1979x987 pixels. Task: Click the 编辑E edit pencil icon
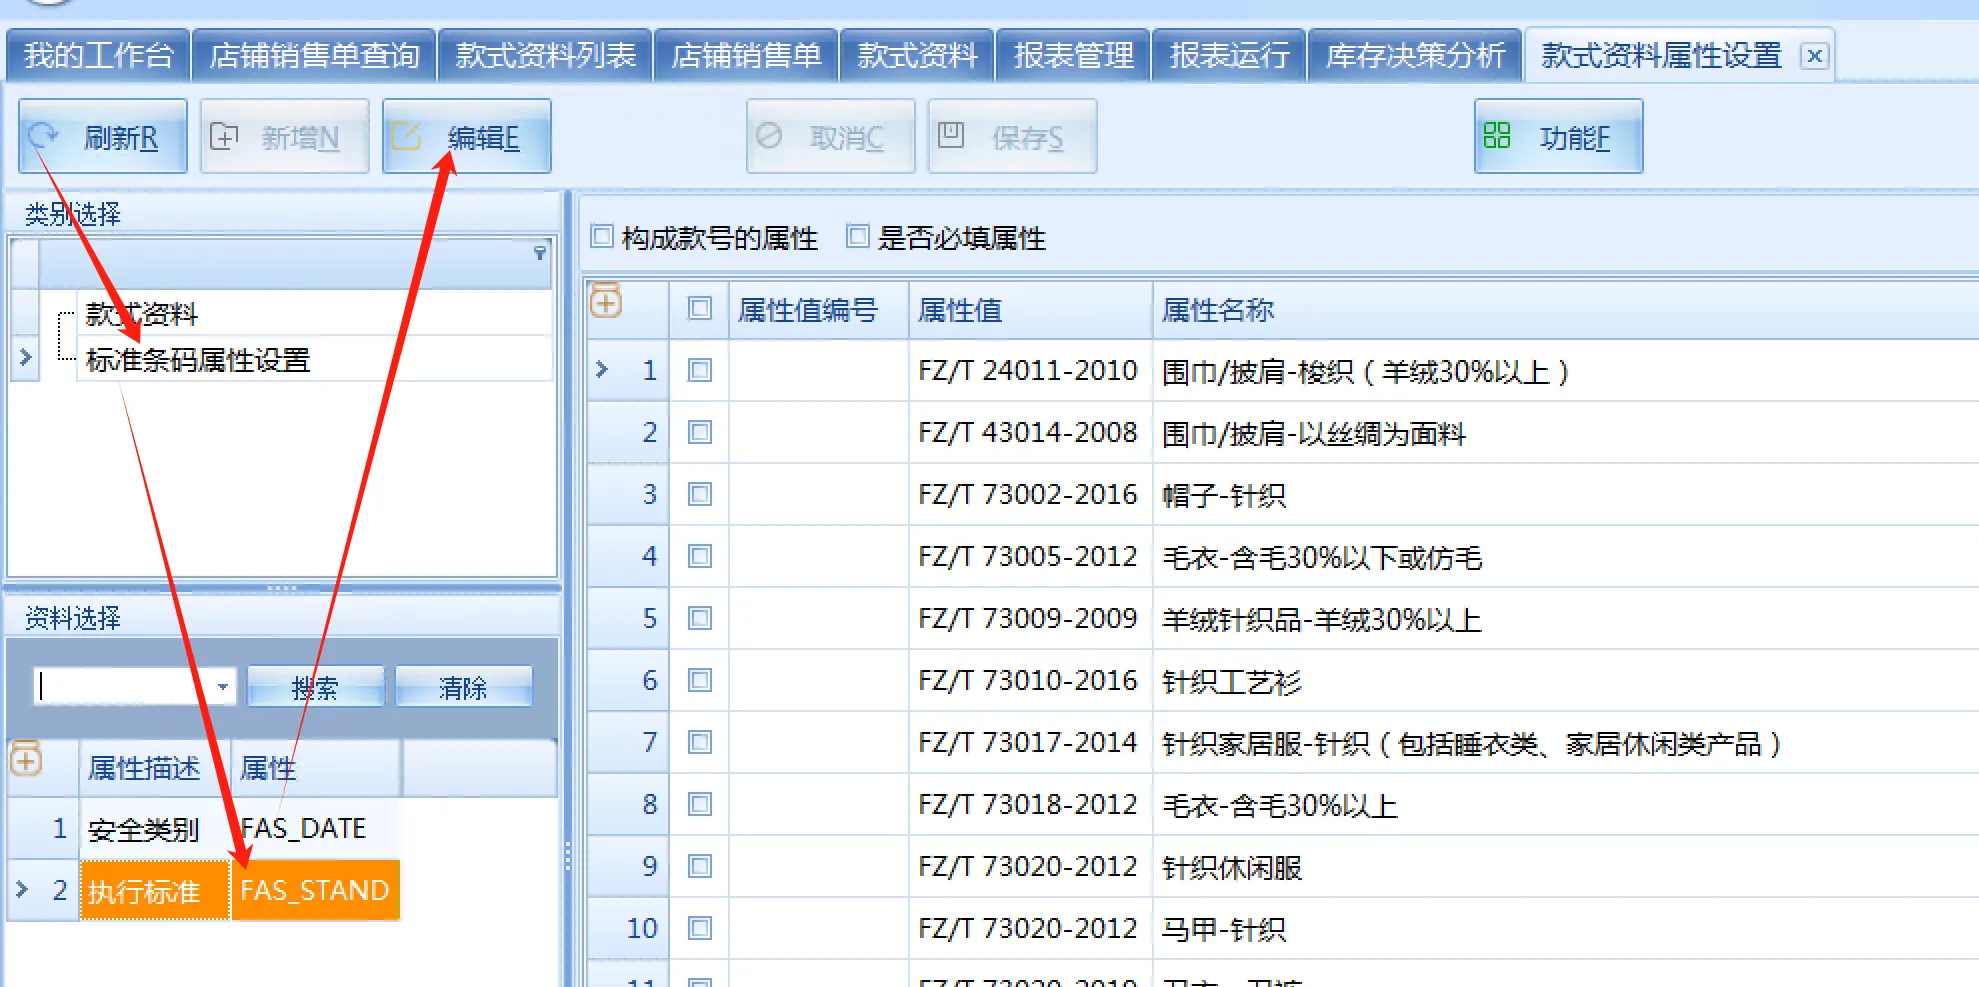pos(406,136)
